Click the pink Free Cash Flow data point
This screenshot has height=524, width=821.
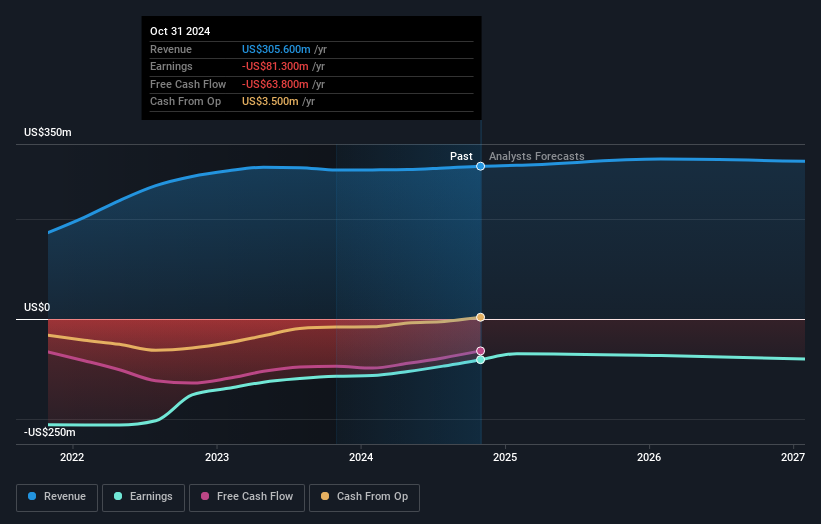pyautogui.click(x=480, y=351)
